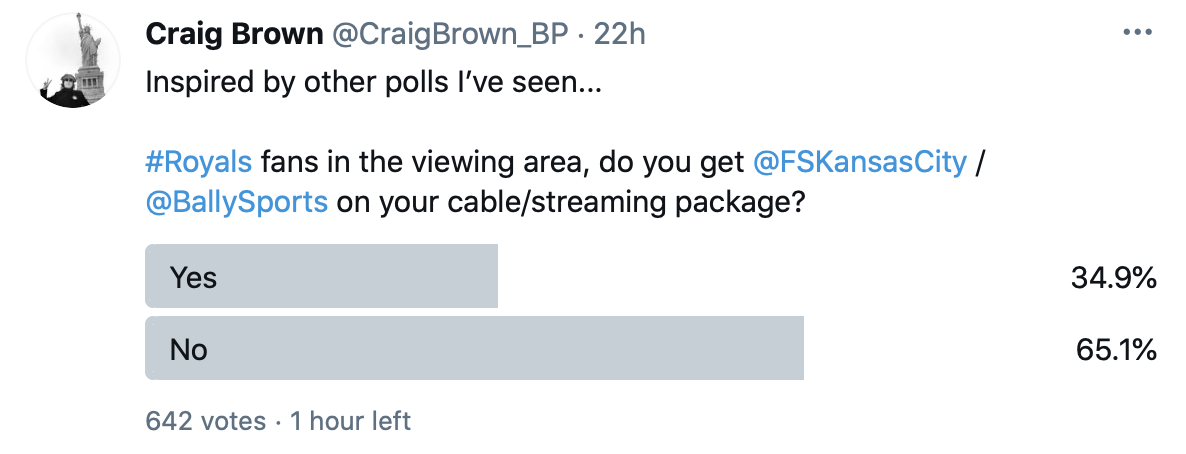The height and width of the screenshot is (454, 1186).
Task: Open the #Royals hashtag
Action: click(x=199, y=161)
